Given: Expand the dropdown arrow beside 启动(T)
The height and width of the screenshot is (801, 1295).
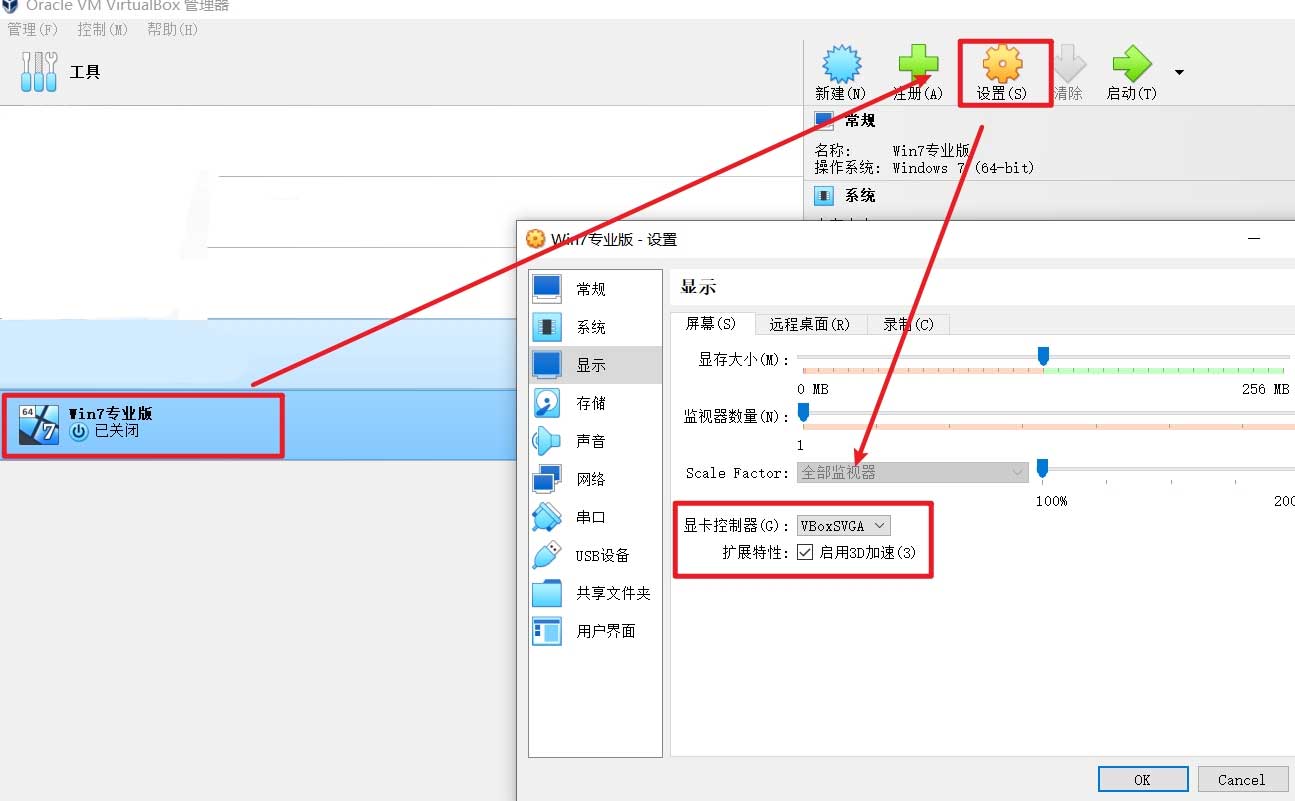Looking at the screenshot, I should [x=1180, y=72].
